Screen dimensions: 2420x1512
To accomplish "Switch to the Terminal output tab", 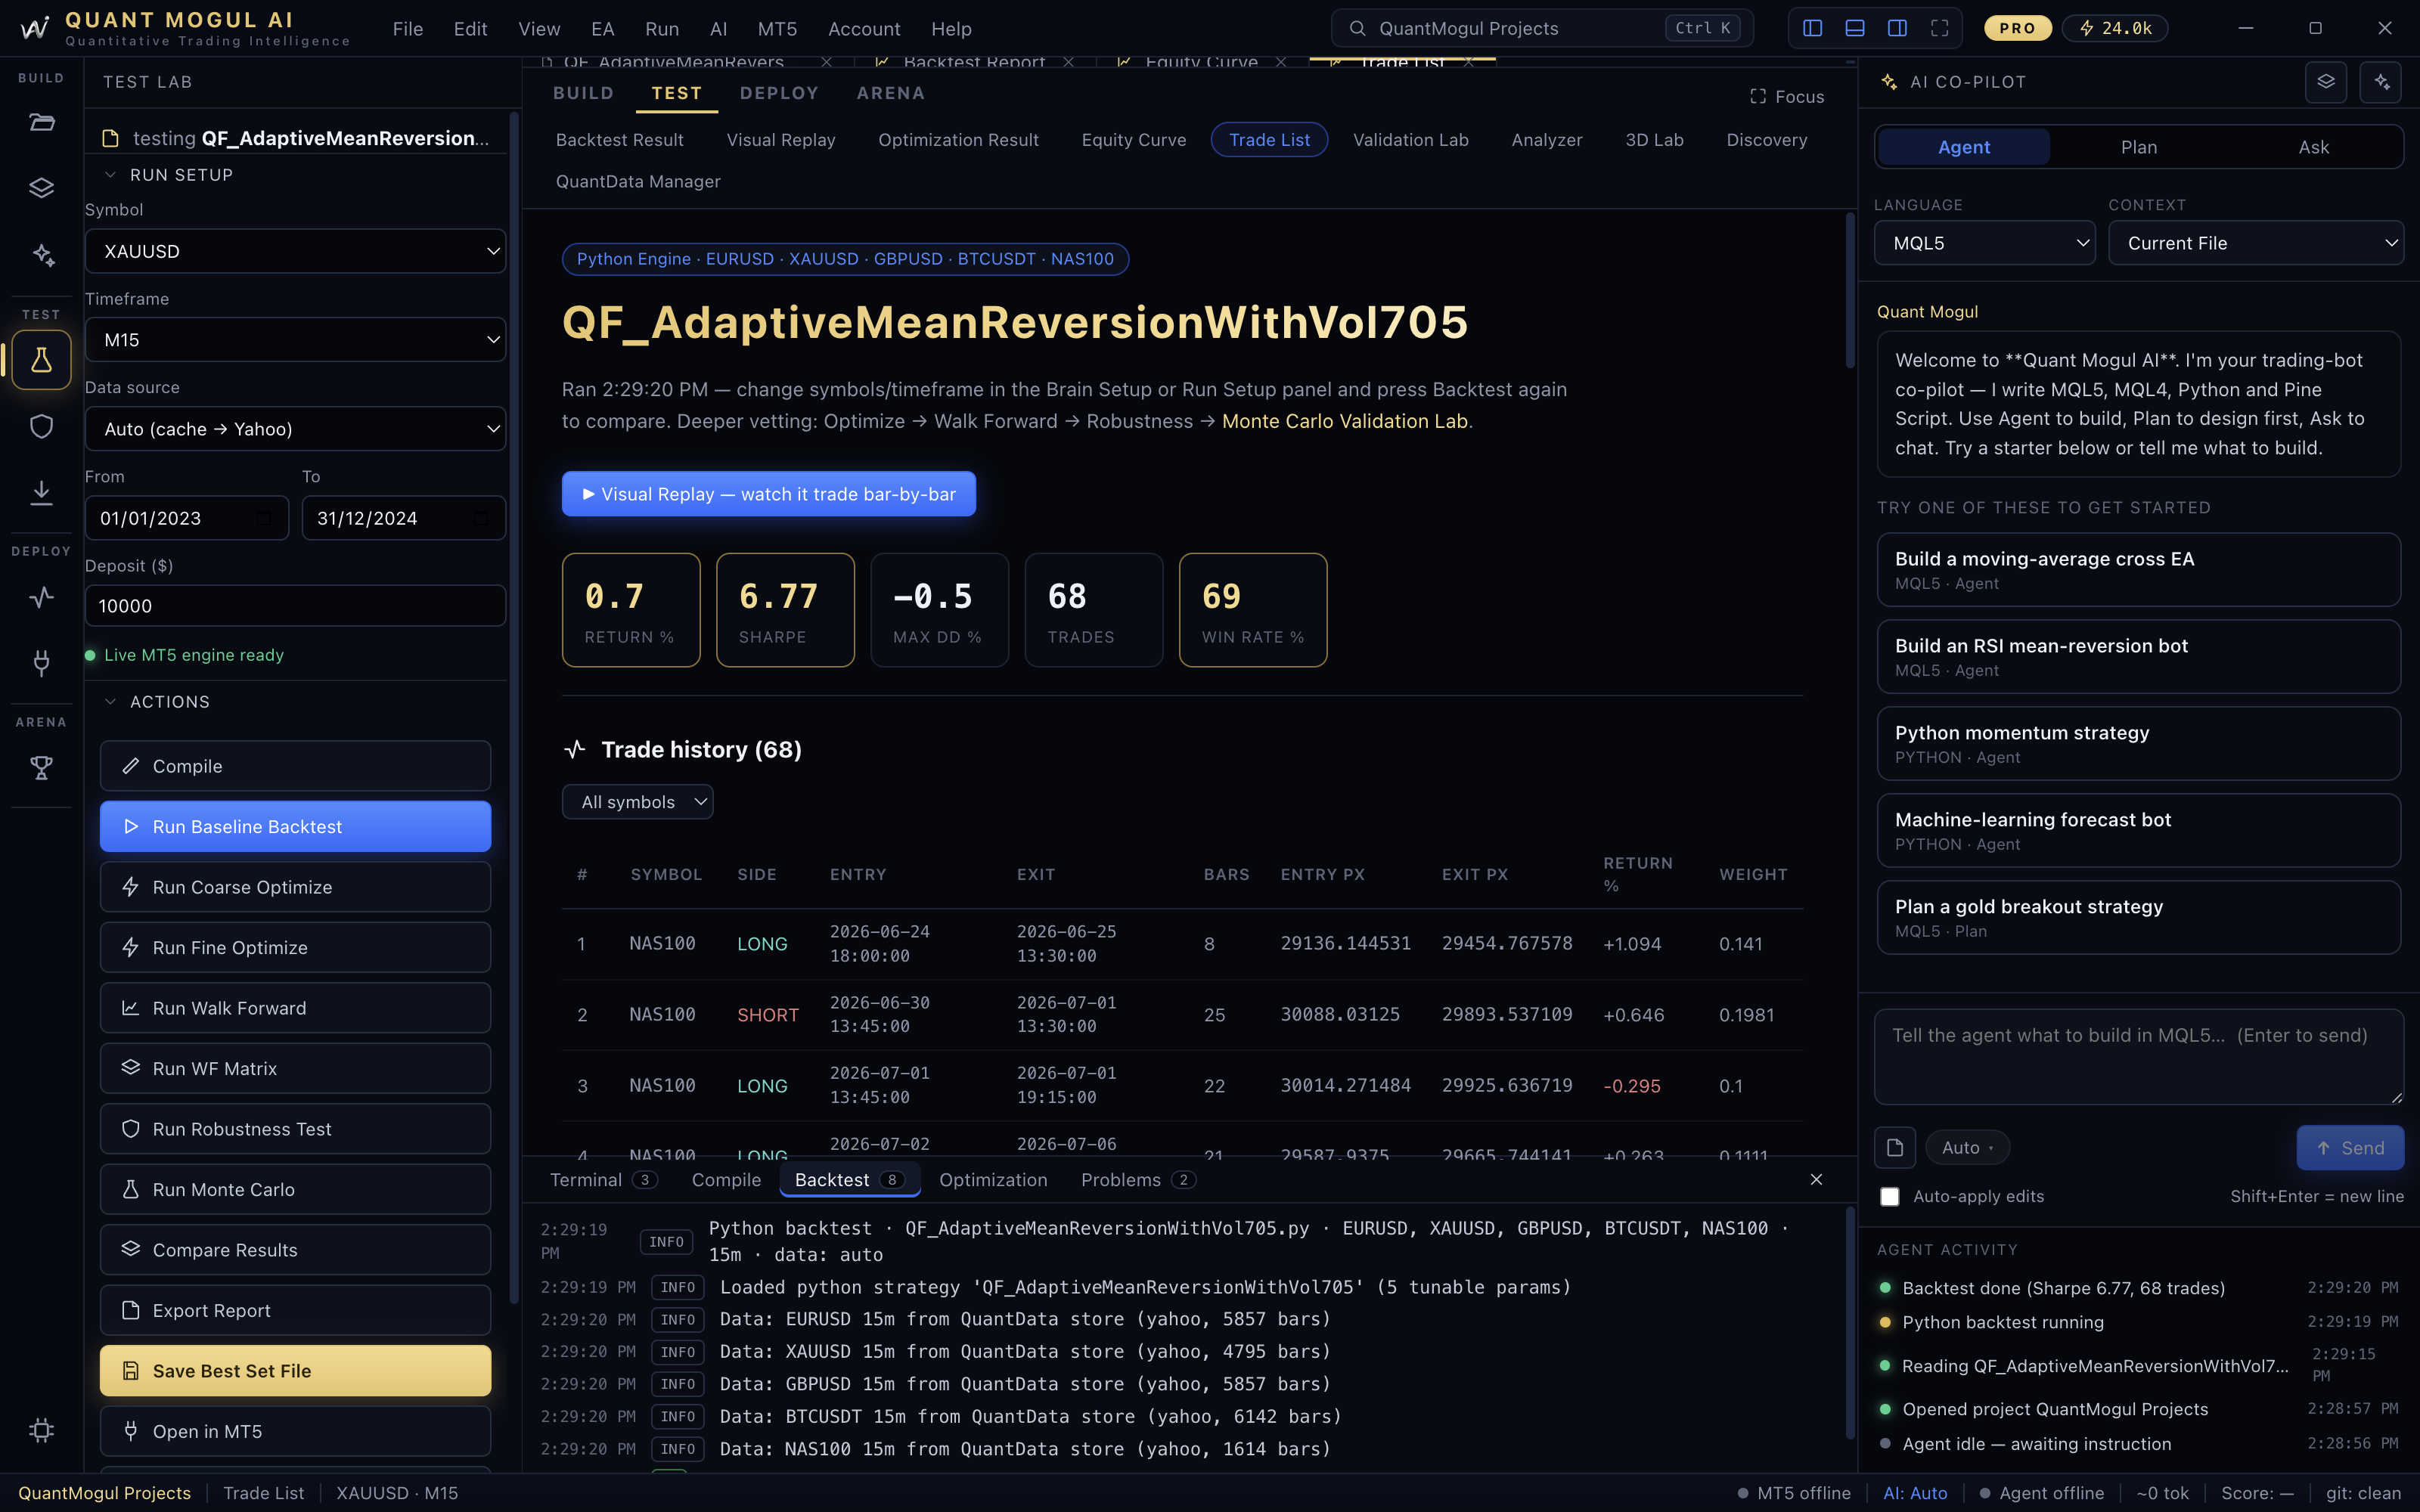I will tap(603, 1180).
